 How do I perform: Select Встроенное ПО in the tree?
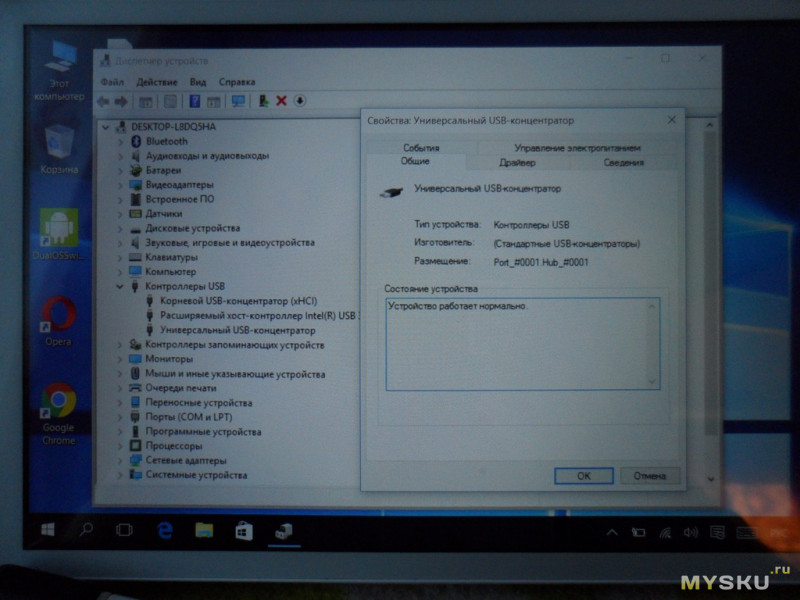180,199
